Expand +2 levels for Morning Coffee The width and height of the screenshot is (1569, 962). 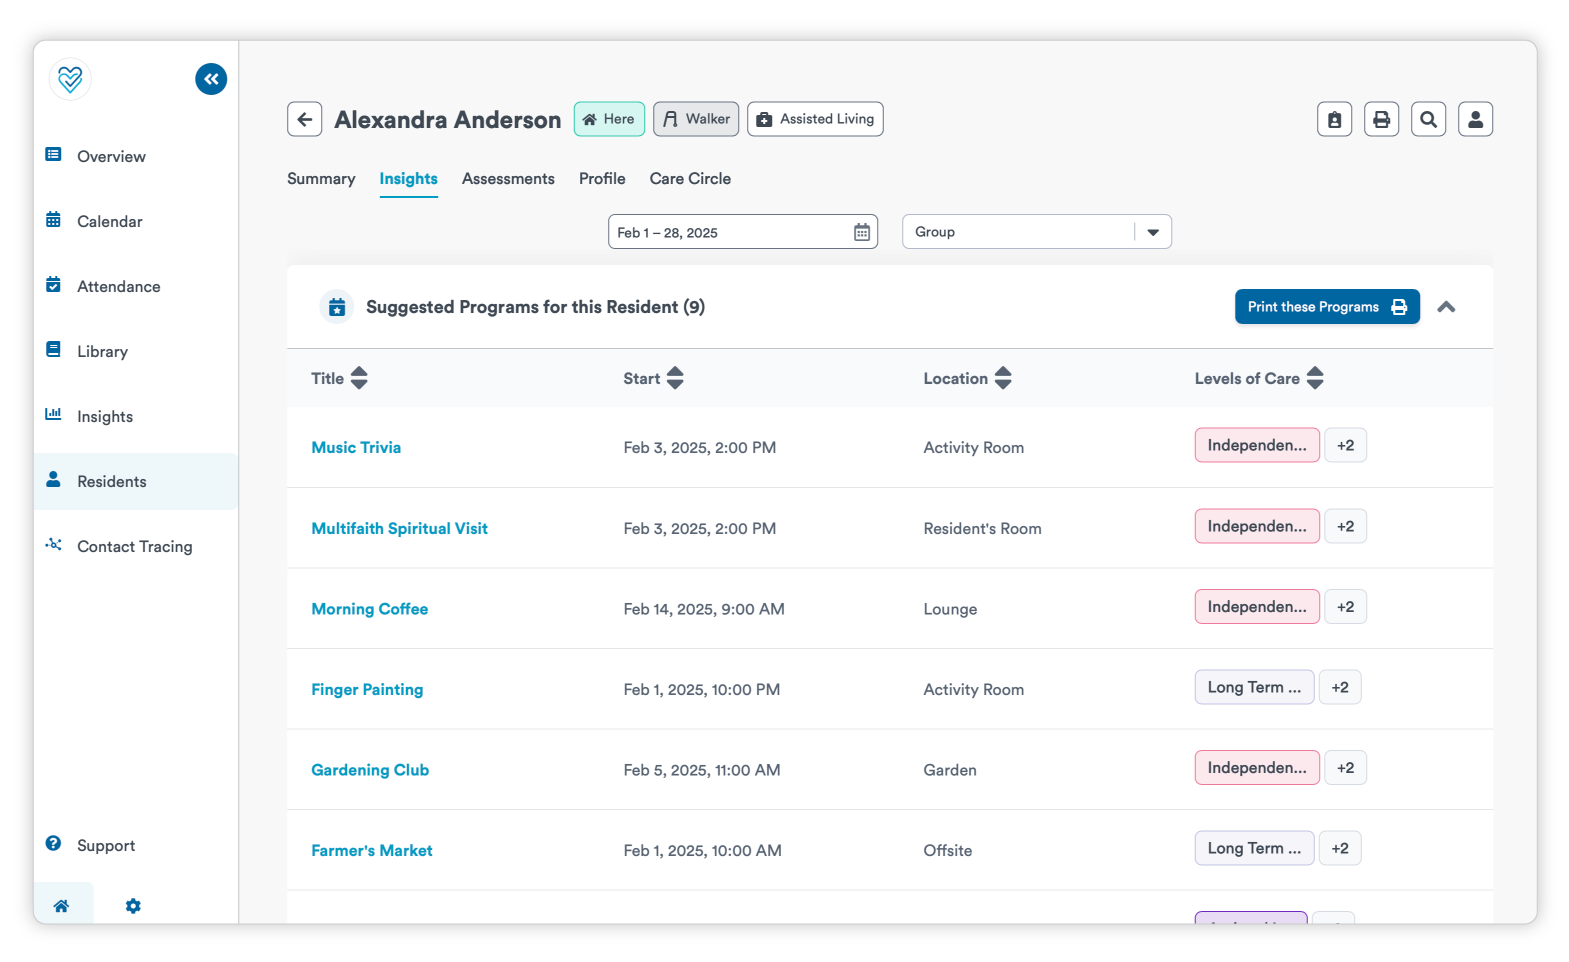(1346, 607)
